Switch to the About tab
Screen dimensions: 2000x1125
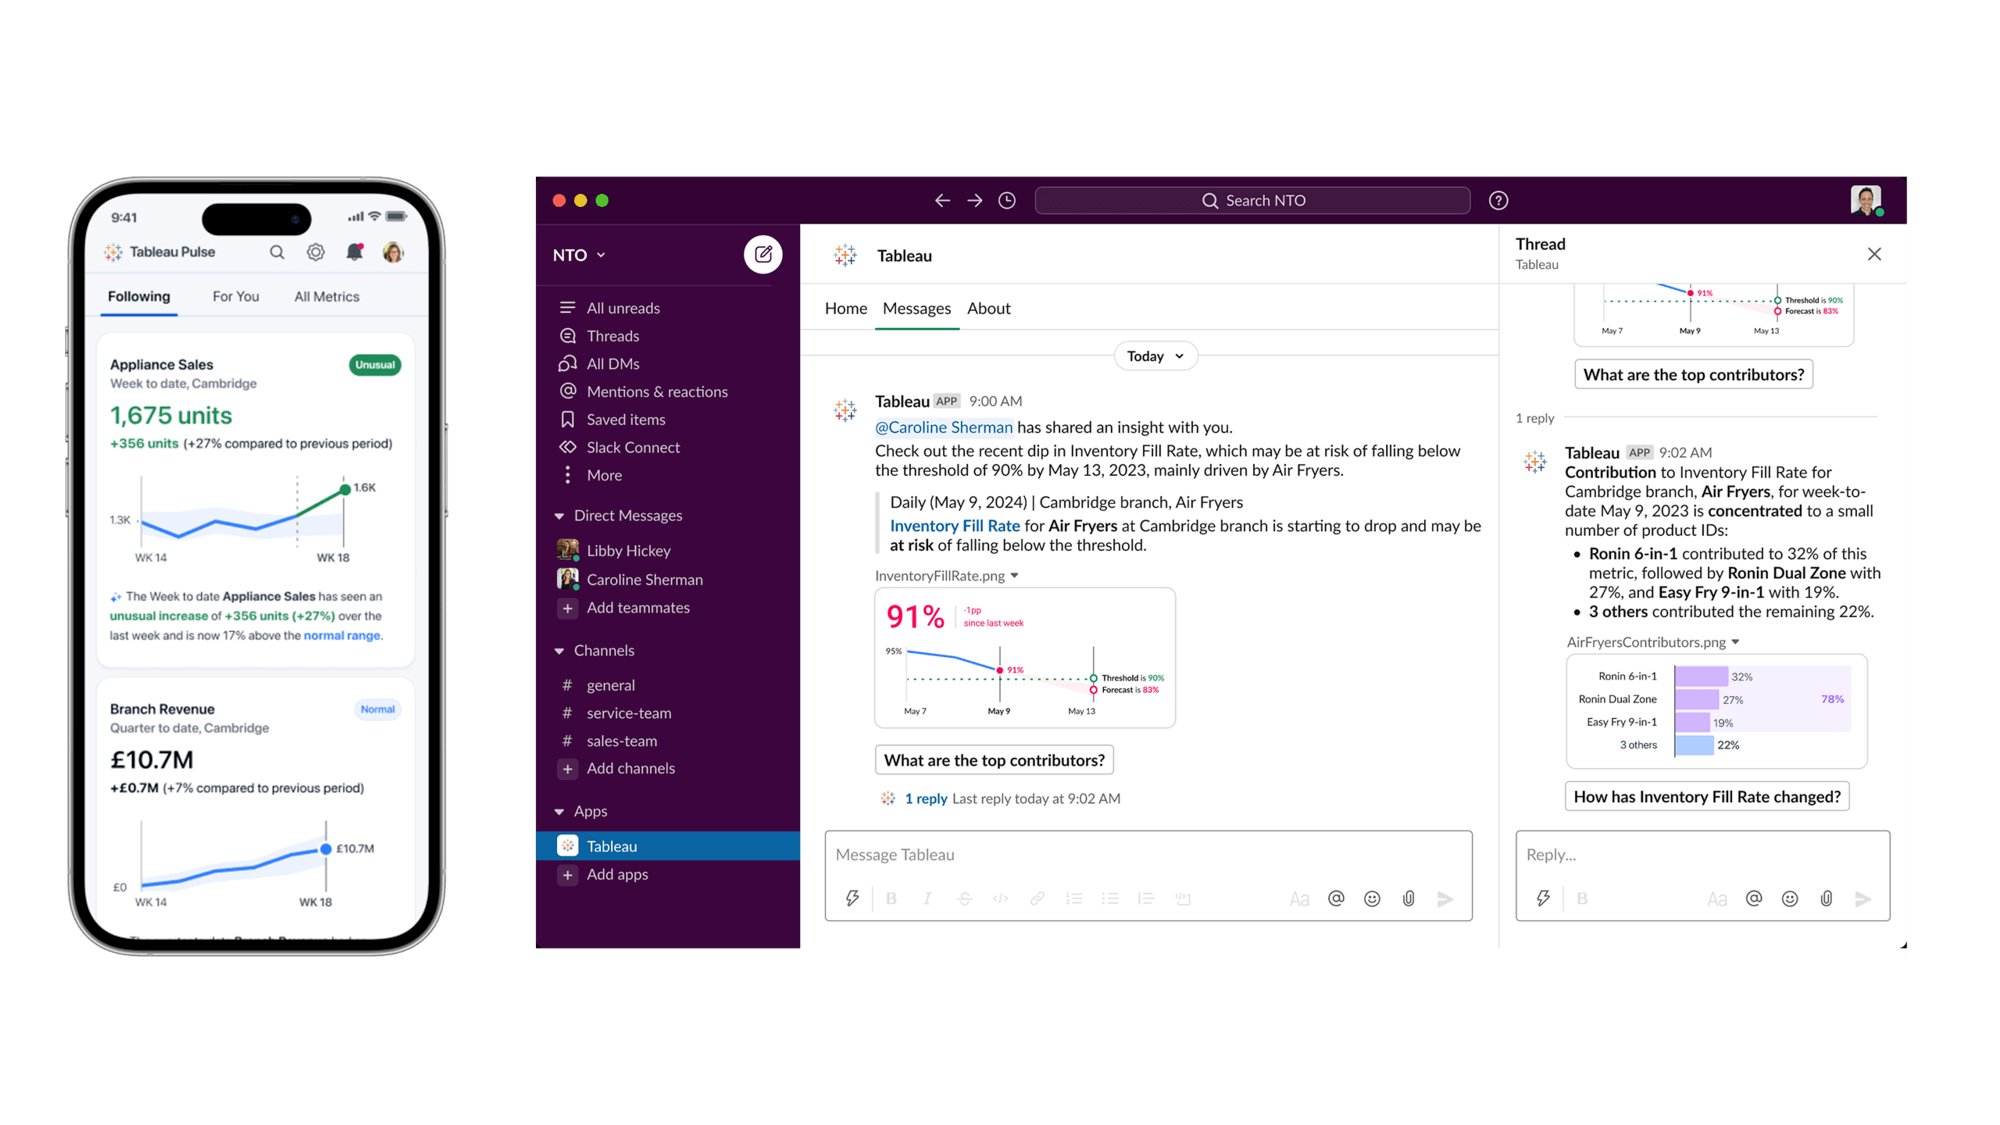[989, 308]
